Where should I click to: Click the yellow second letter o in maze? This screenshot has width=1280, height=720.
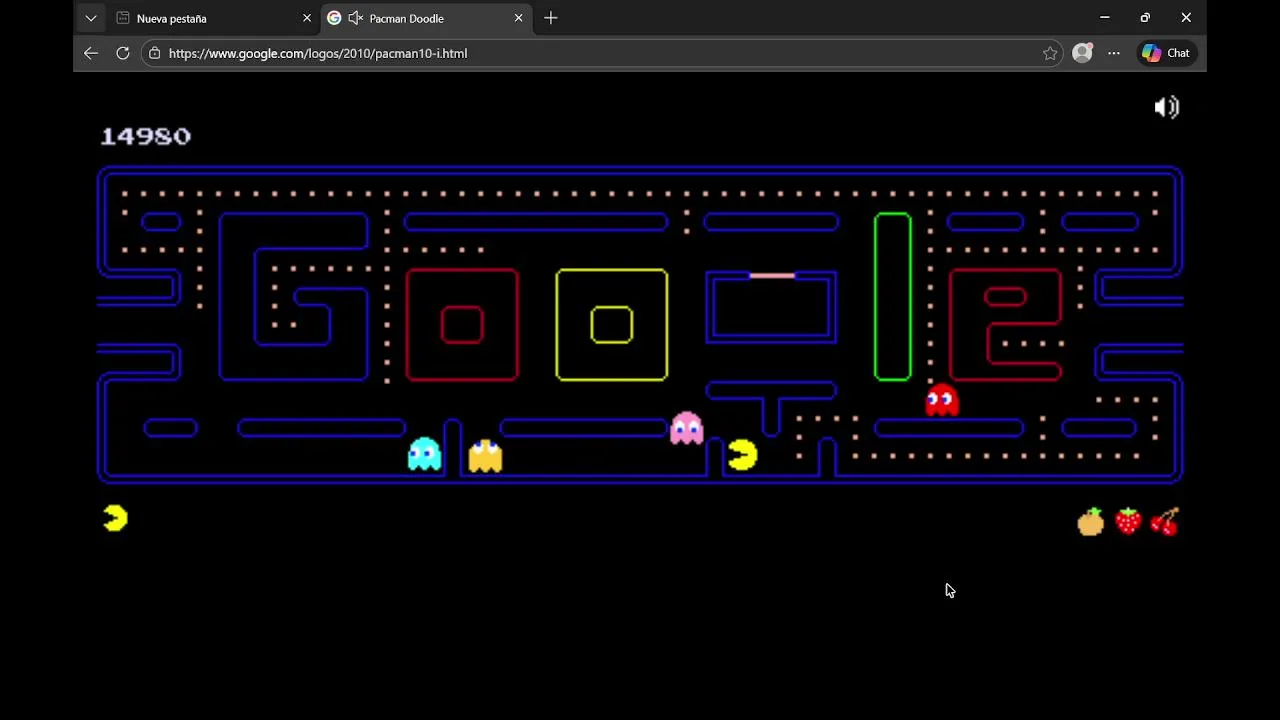(612, 325)
